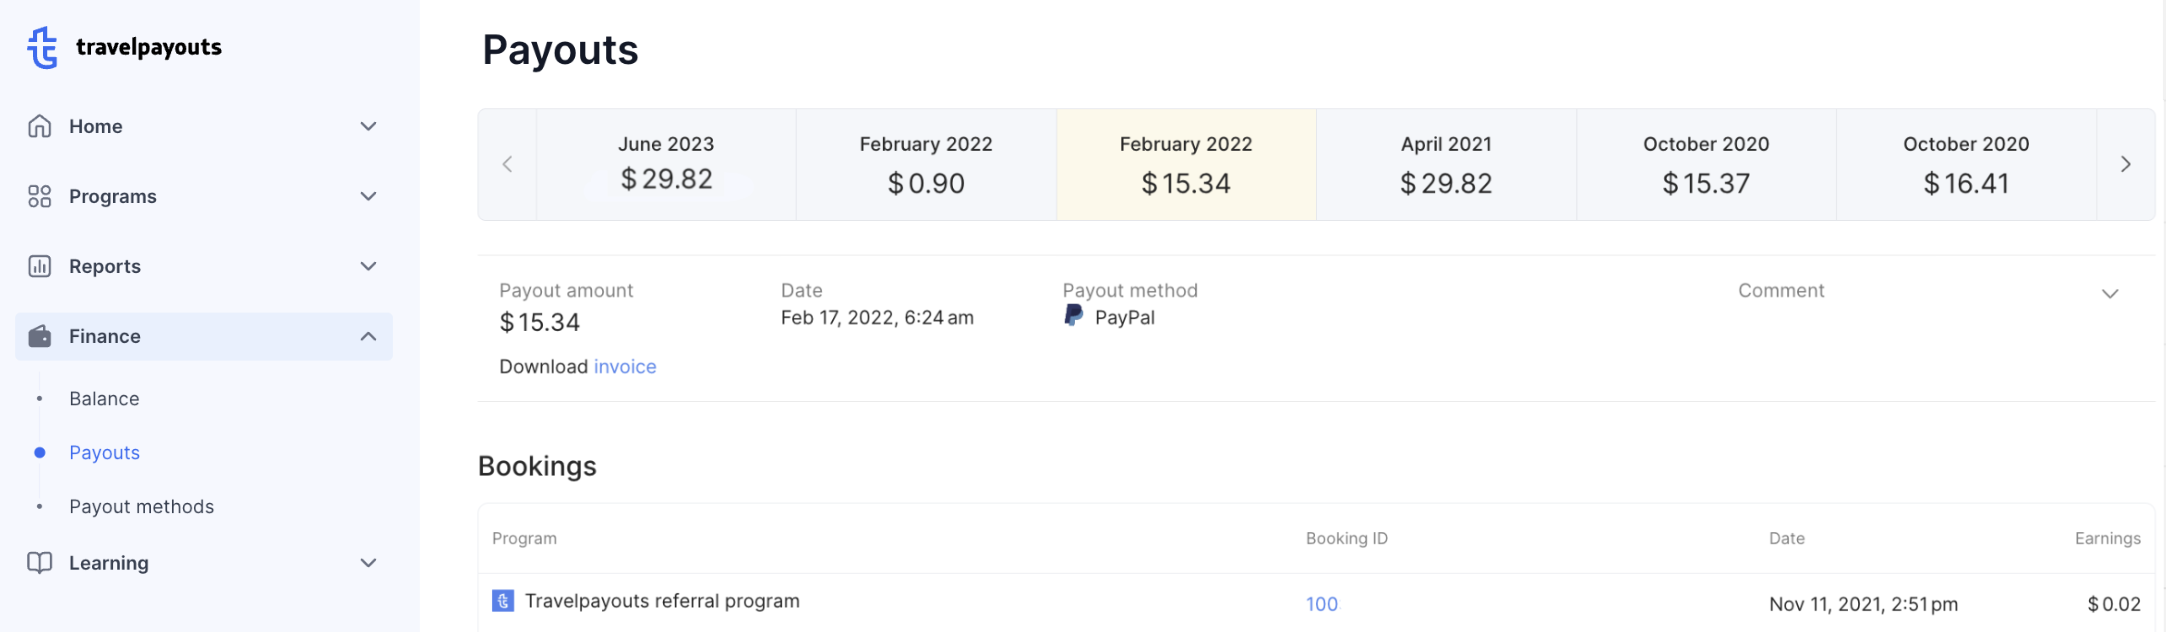The width and height of the screenshot is (2166, 632).
Task: Click the Finance wallet icon
Action: click(x=40, y=336)
